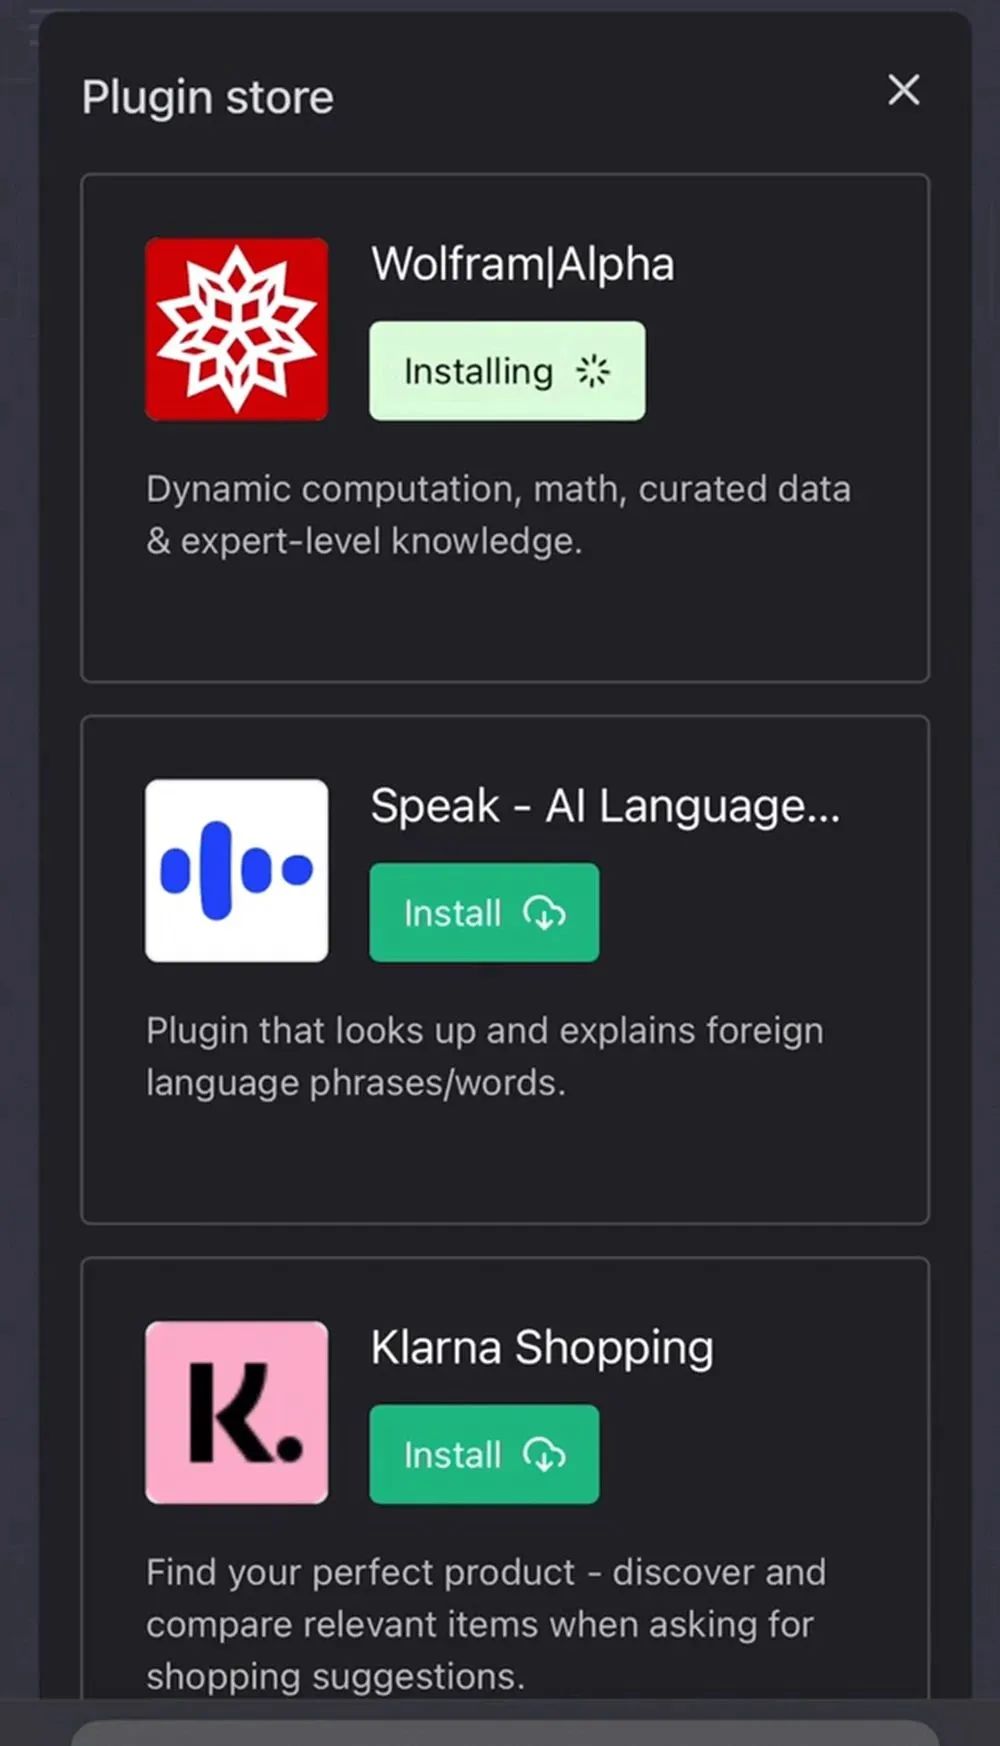Image resolution: width=1000 pixels, height=1746 pixels.
Task: Click the Installing button for Wolfram|Alpha
Action: [x=507, y=371]
